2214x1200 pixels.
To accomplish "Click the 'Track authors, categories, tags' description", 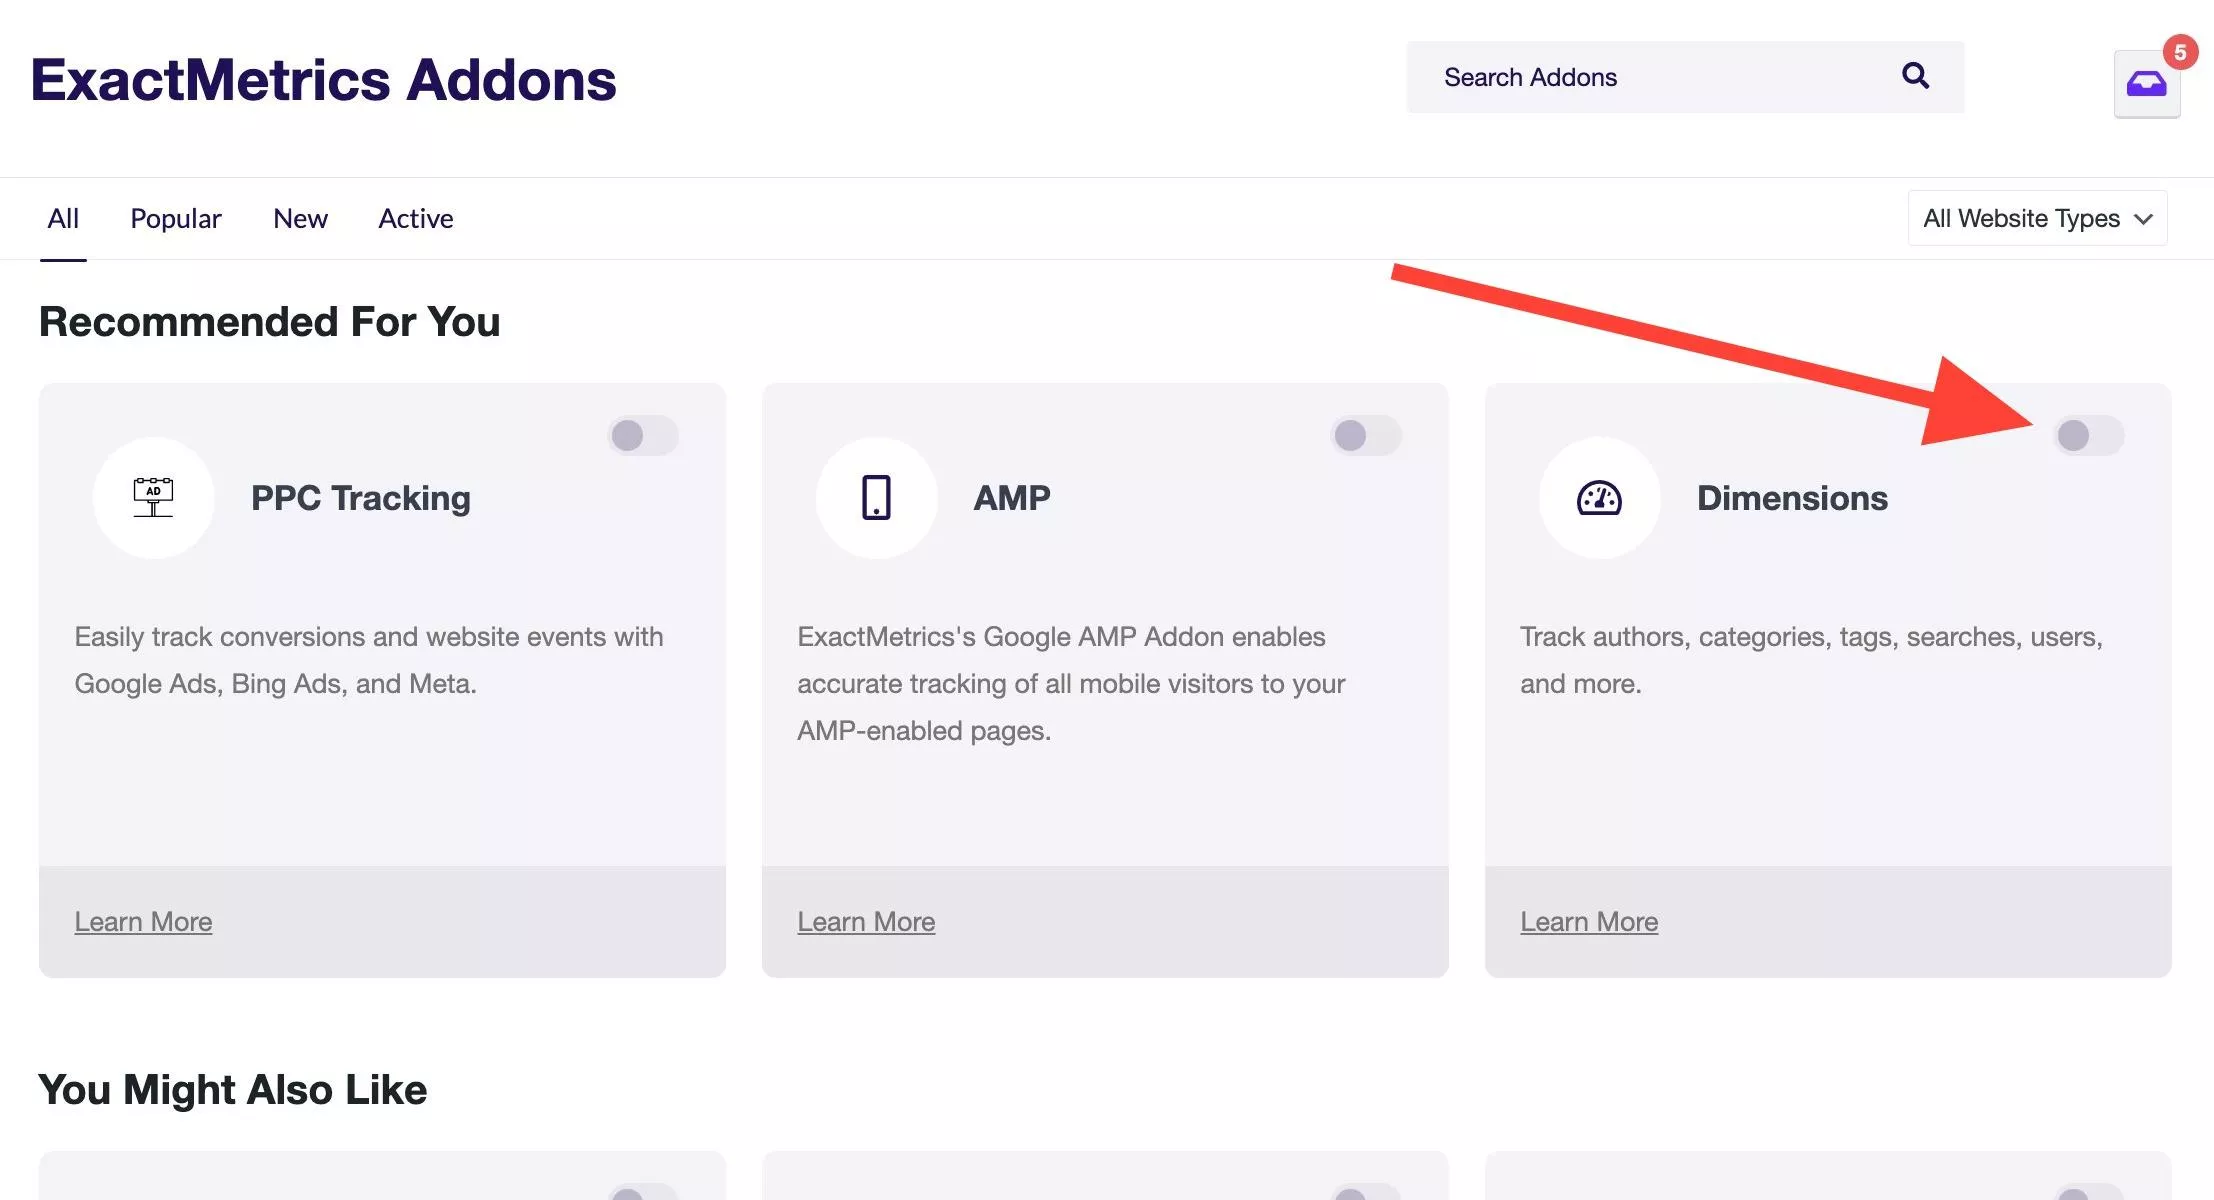I will 1811,660.
